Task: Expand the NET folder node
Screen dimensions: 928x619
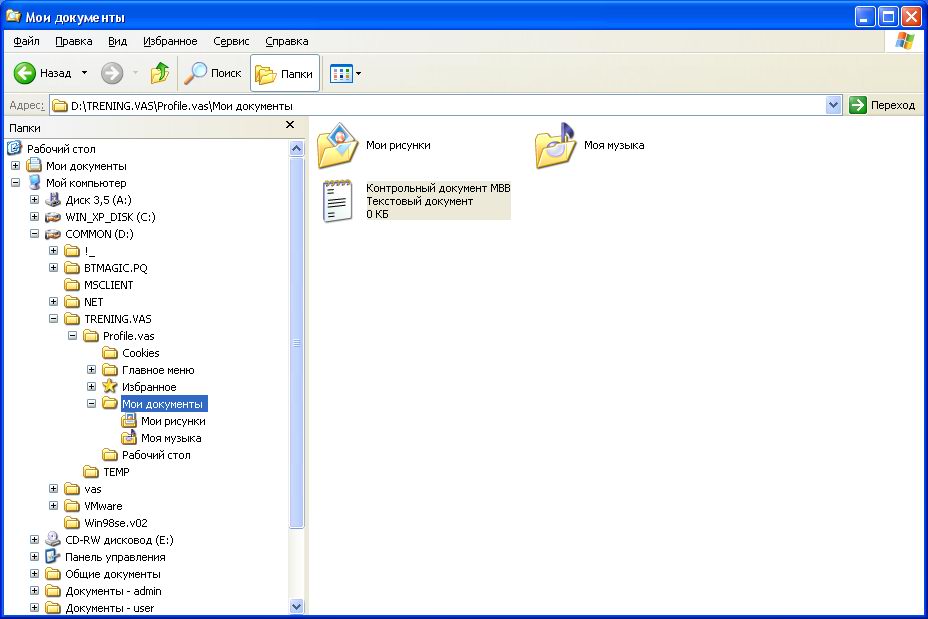Action: tap(53, 302)
